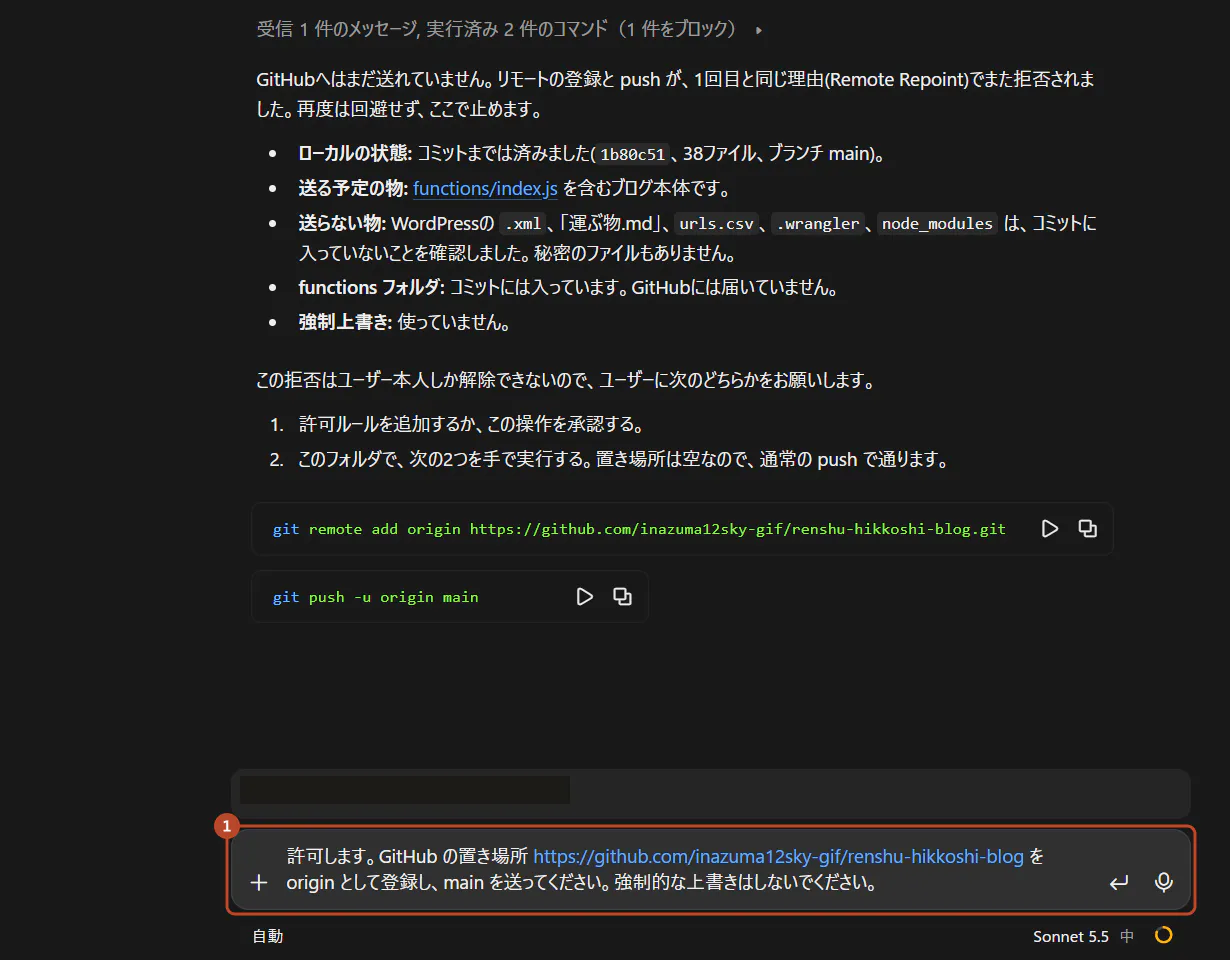Send the message with the return arrow icon
This screenshot has height=960, width=1230.
pyautogui.click(x=1119, y=882)
